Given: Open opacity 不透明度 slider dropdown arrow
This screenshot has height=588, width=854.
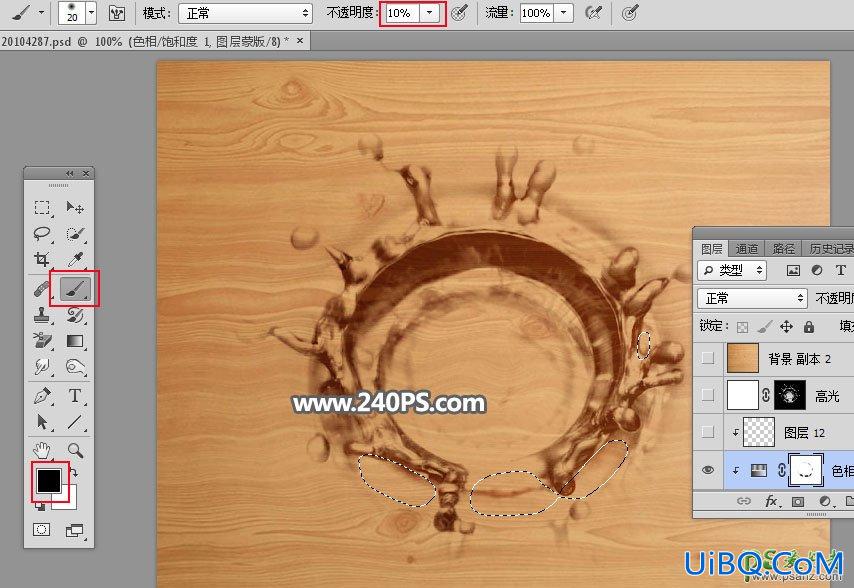Looking at the screenshot, I should pos(430,13).
